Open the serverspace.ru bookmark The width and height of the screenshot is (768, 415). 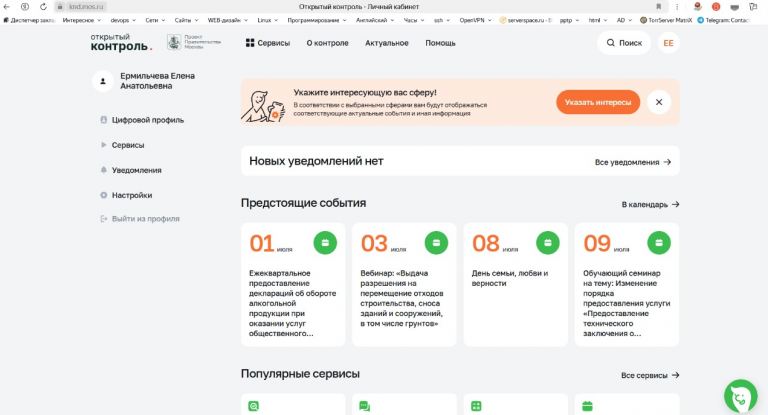[x=526, y=21]
